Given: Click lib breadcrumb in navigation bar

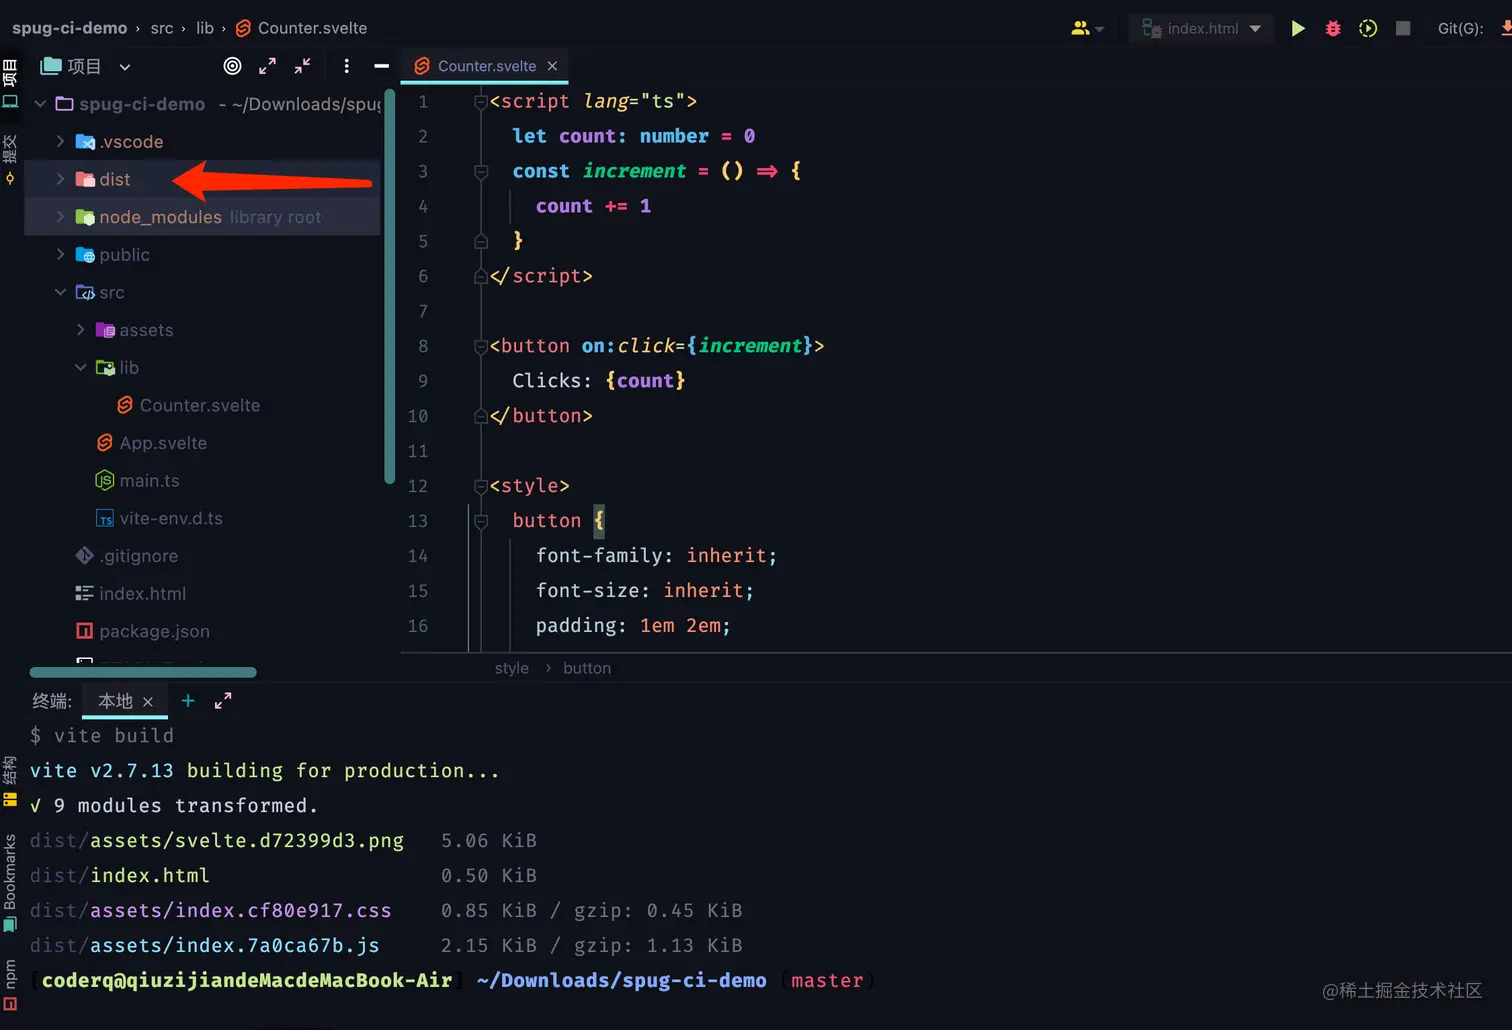Looking at the screenshot, I should pos(205,28).
